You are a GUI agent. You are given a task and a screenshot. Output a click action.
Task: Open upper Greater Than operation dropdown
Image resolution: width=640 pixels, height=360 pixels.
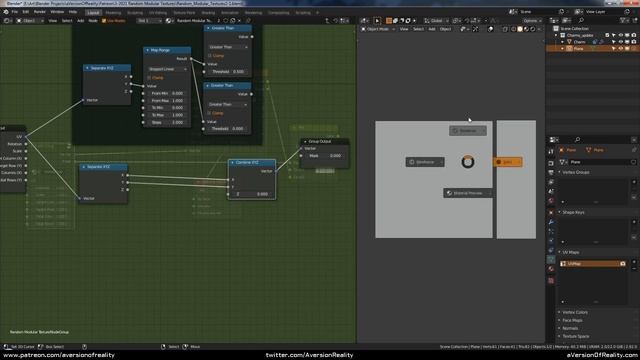point(228,47)
